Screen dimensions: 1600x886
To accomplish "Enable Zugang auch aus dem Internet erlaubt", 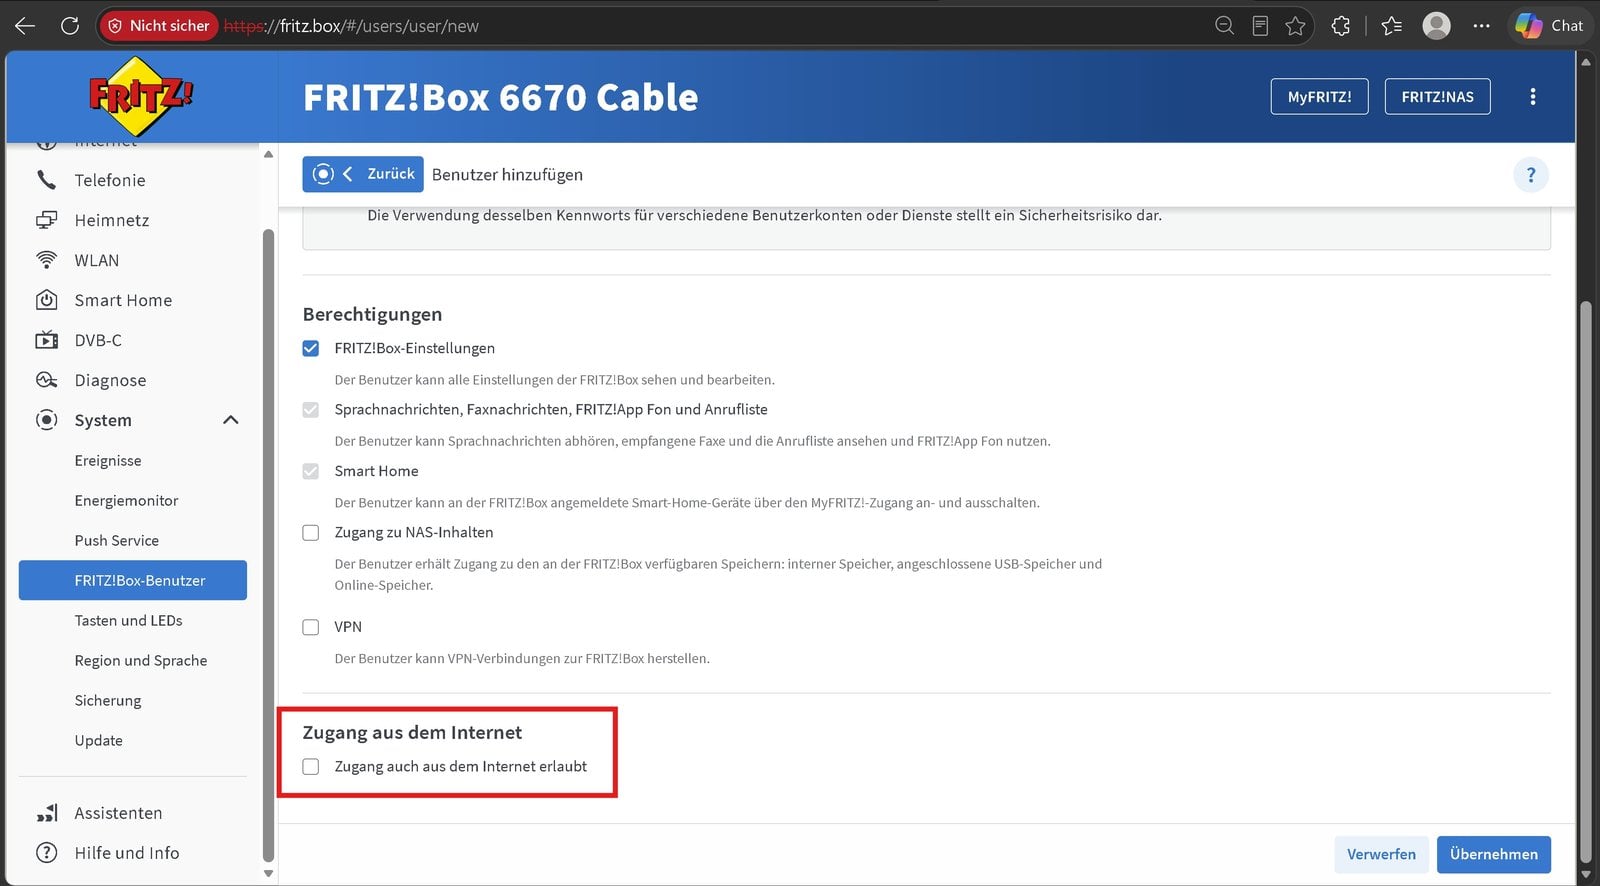I will pos(311,767).
